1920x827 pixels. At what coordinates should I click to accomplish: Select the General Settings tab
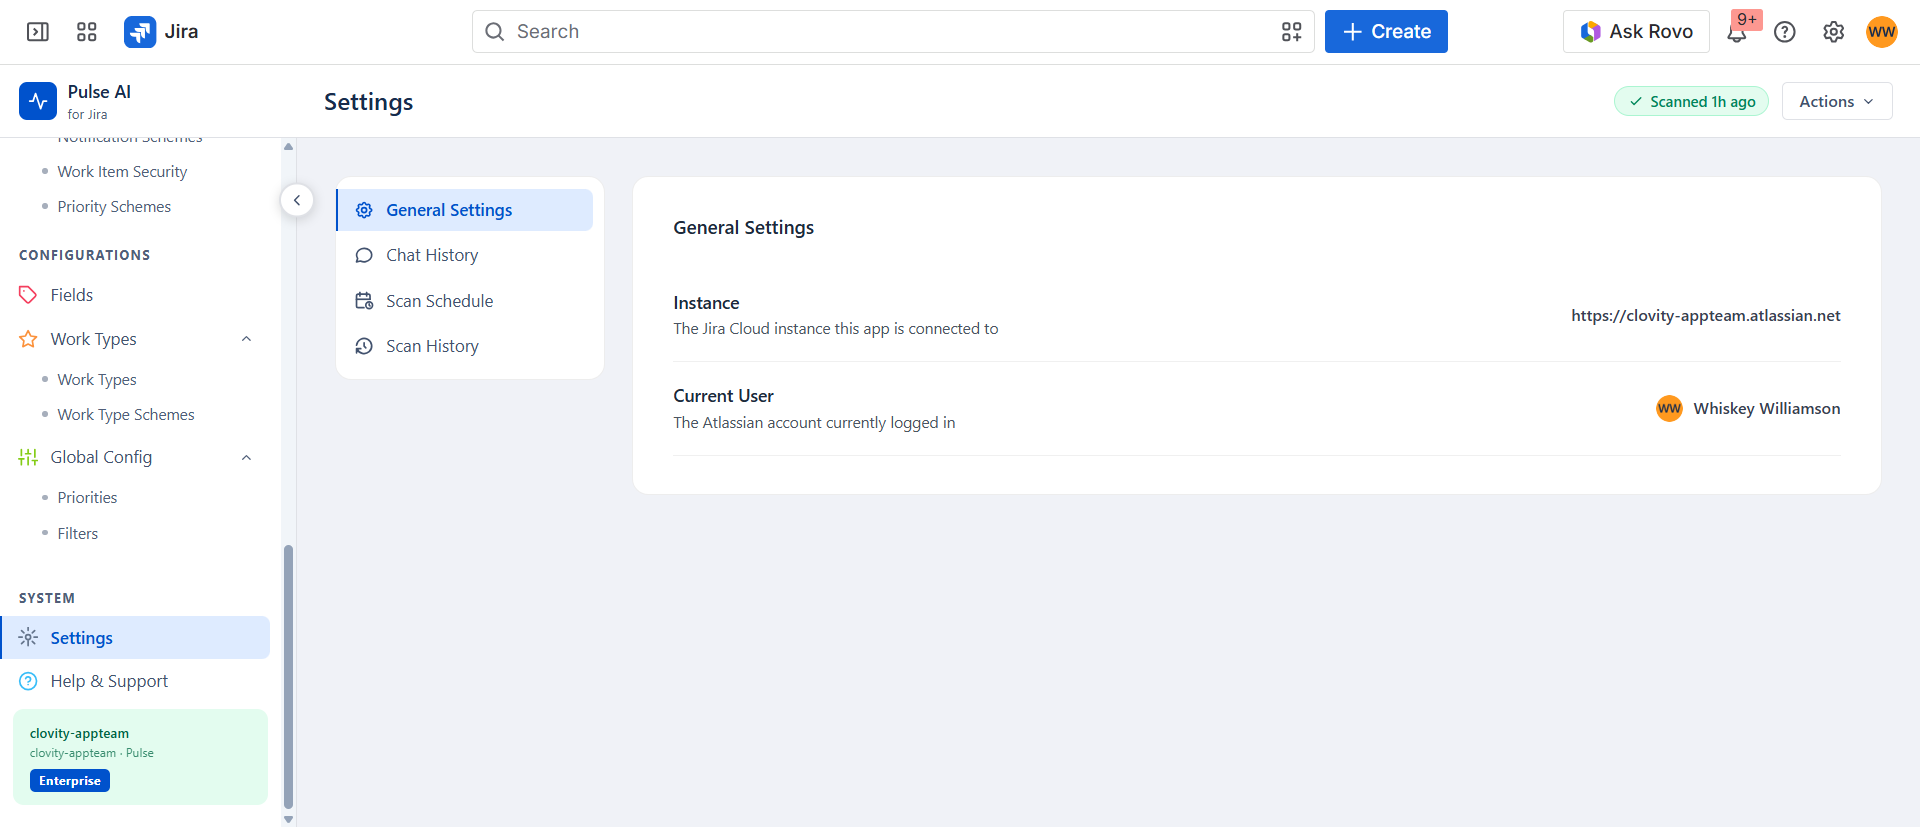pos(465,210)
